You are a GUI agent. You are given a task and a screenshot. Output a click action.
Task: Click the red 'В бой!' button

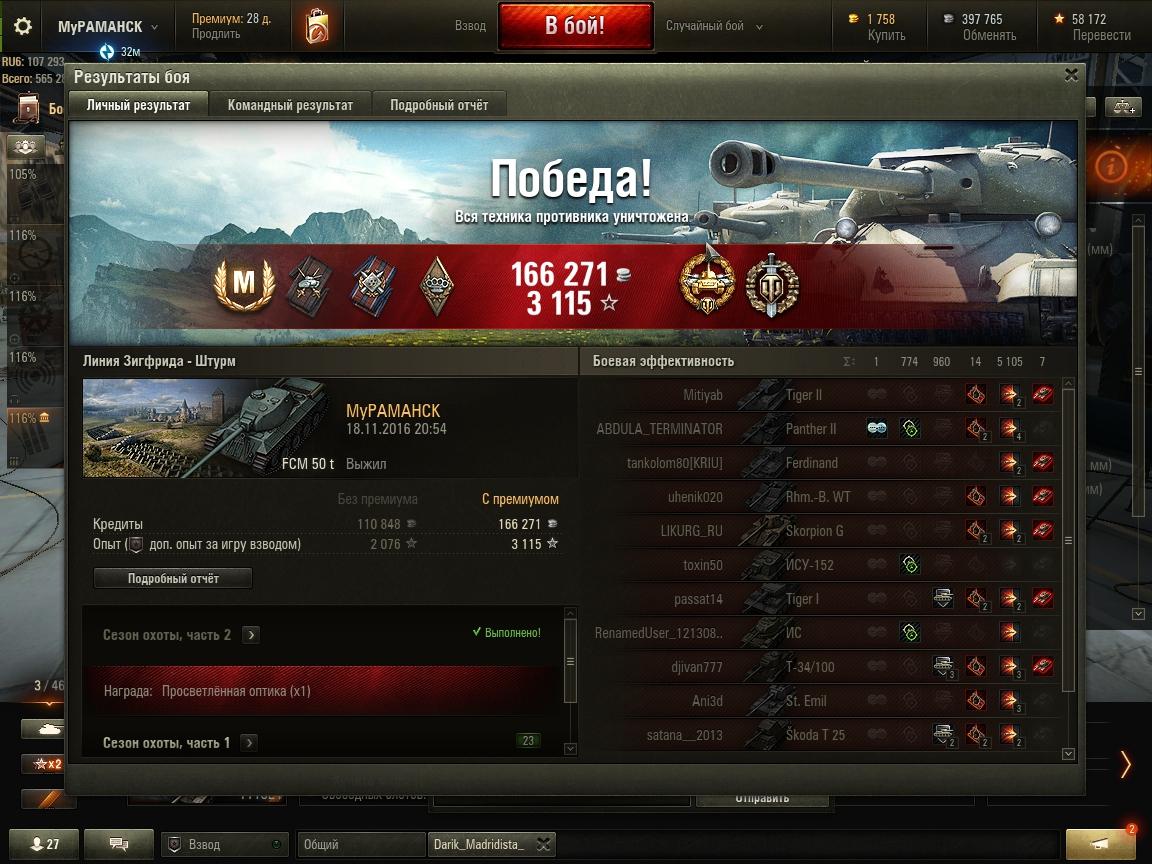coord(575,26)
